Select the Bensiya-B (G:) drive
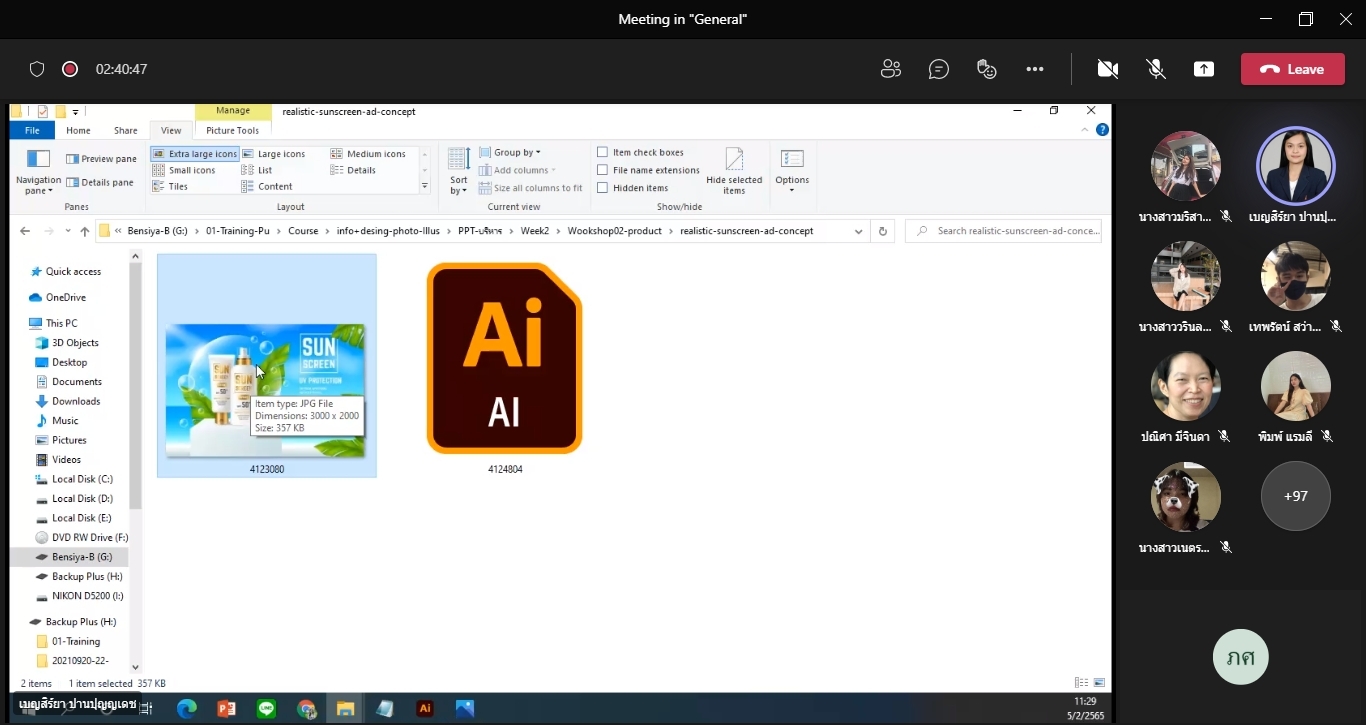The image size is (1366, 725). pyautogui.click(x=81, y=557)
